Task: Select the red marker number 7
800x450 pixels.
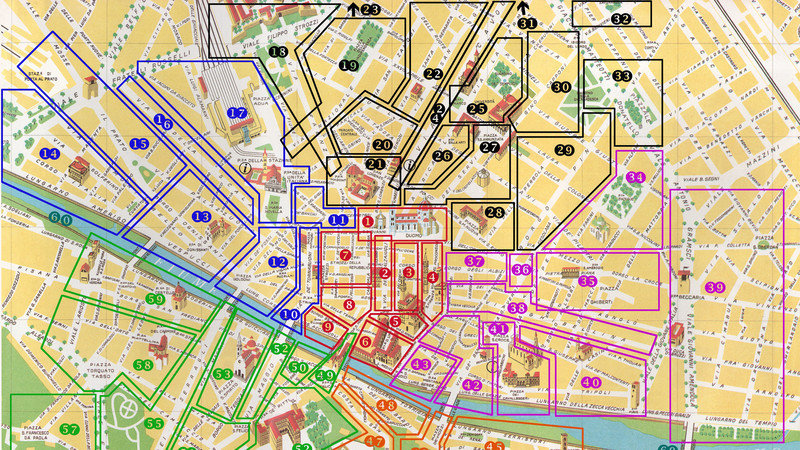Action: tap(345, 255)
